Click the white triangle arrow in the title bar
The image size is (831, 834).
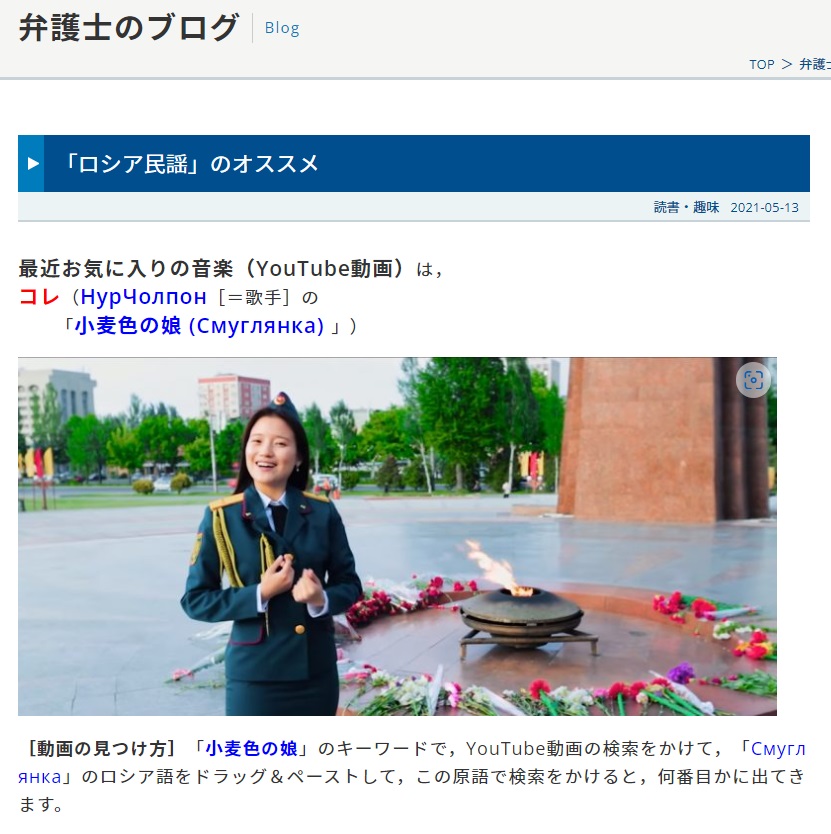(x=33, y=163)
